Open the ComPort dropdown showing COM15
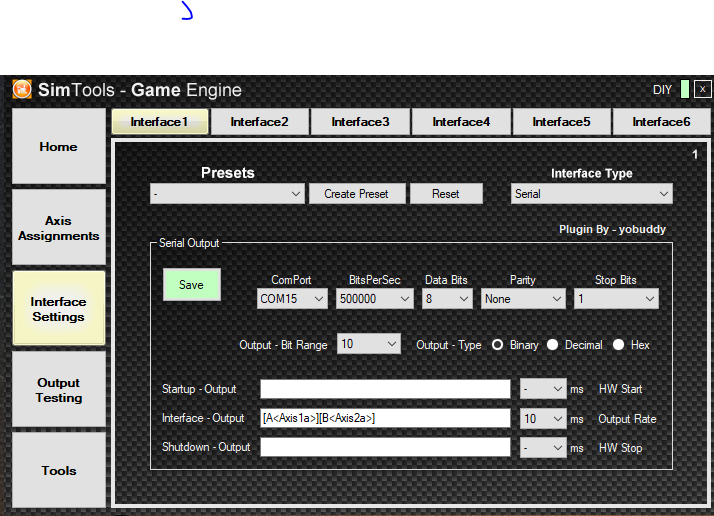Image resolution: width=714 pixels, height=516 pixels. click(292, 299)
